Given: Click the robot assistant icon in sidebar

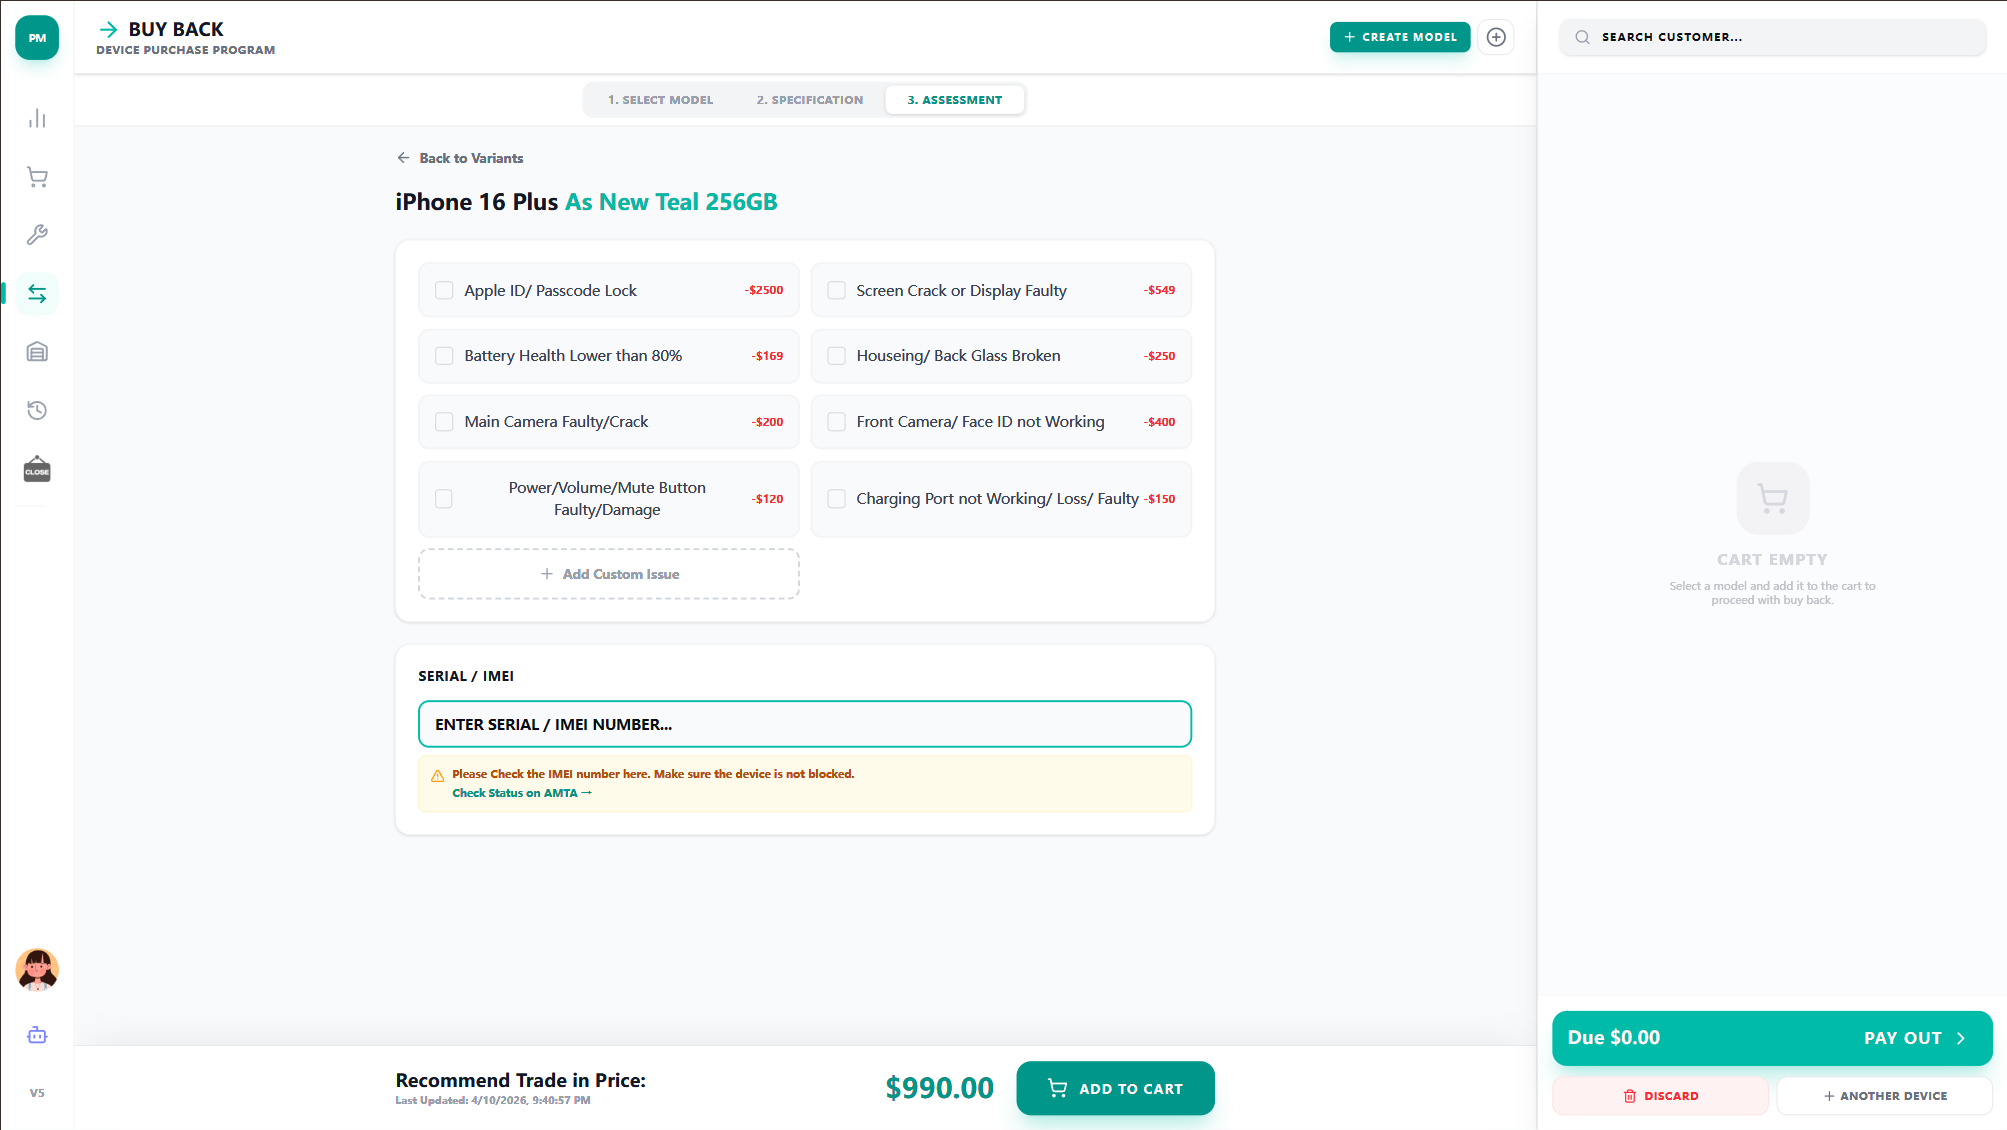Looking at the screenshot, I should [x=37, y=1035].
